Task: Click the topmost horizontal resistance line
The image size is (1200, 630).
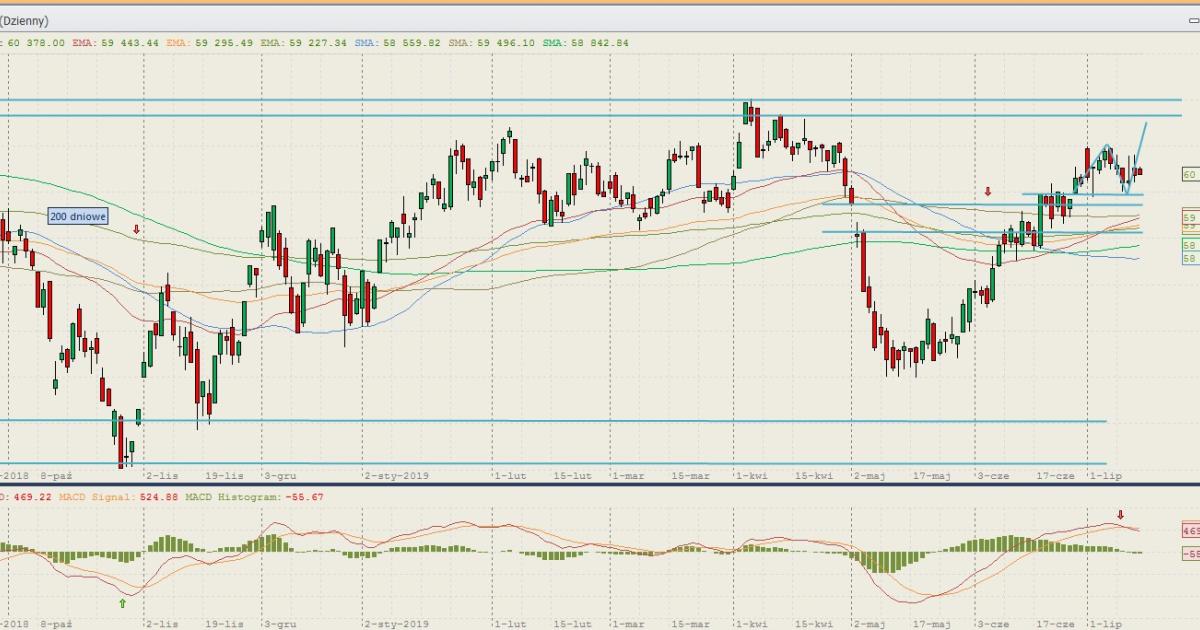Action: click(600, 100)
